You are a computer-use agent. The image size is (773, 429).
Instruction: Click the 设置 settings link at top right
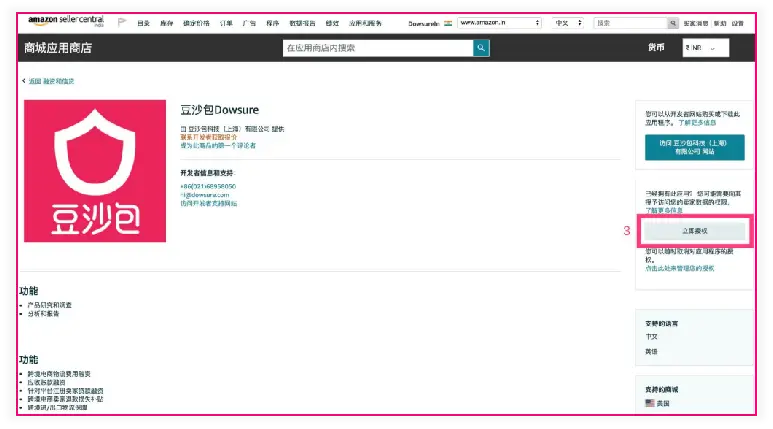click(x=738, y=23)
